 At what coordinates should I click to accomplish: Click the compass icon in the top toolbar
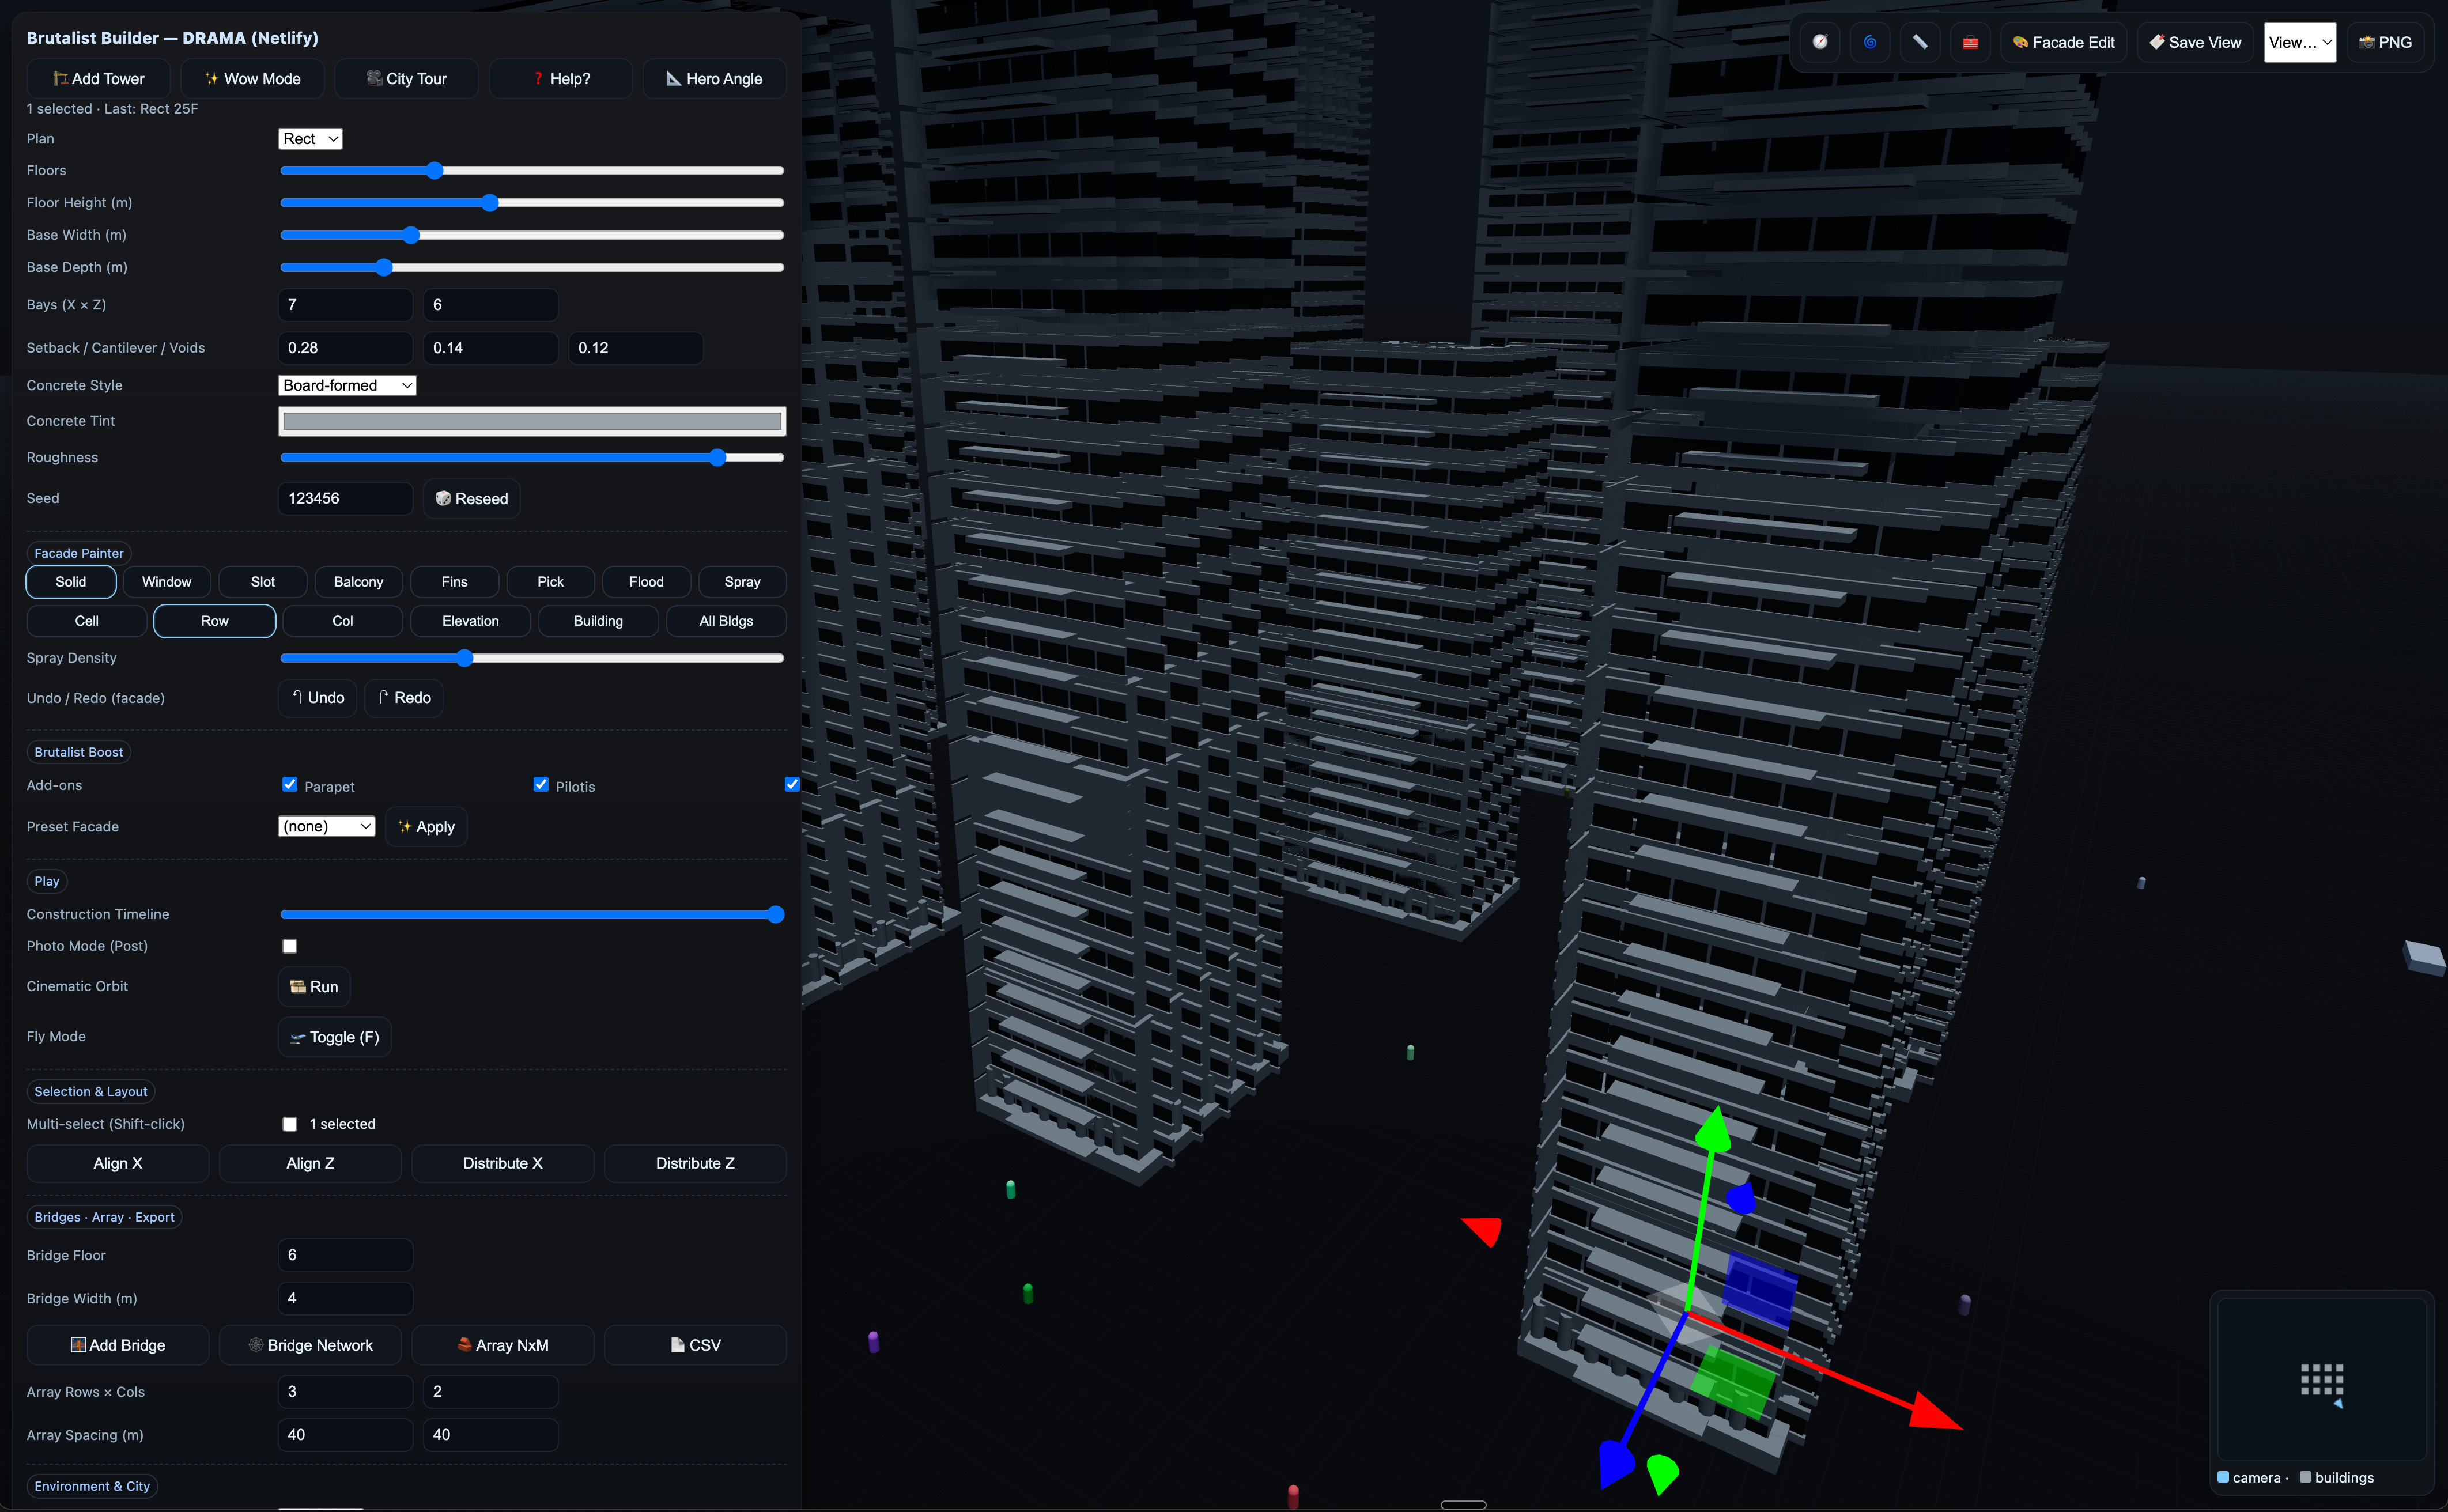click(1820, 42)
